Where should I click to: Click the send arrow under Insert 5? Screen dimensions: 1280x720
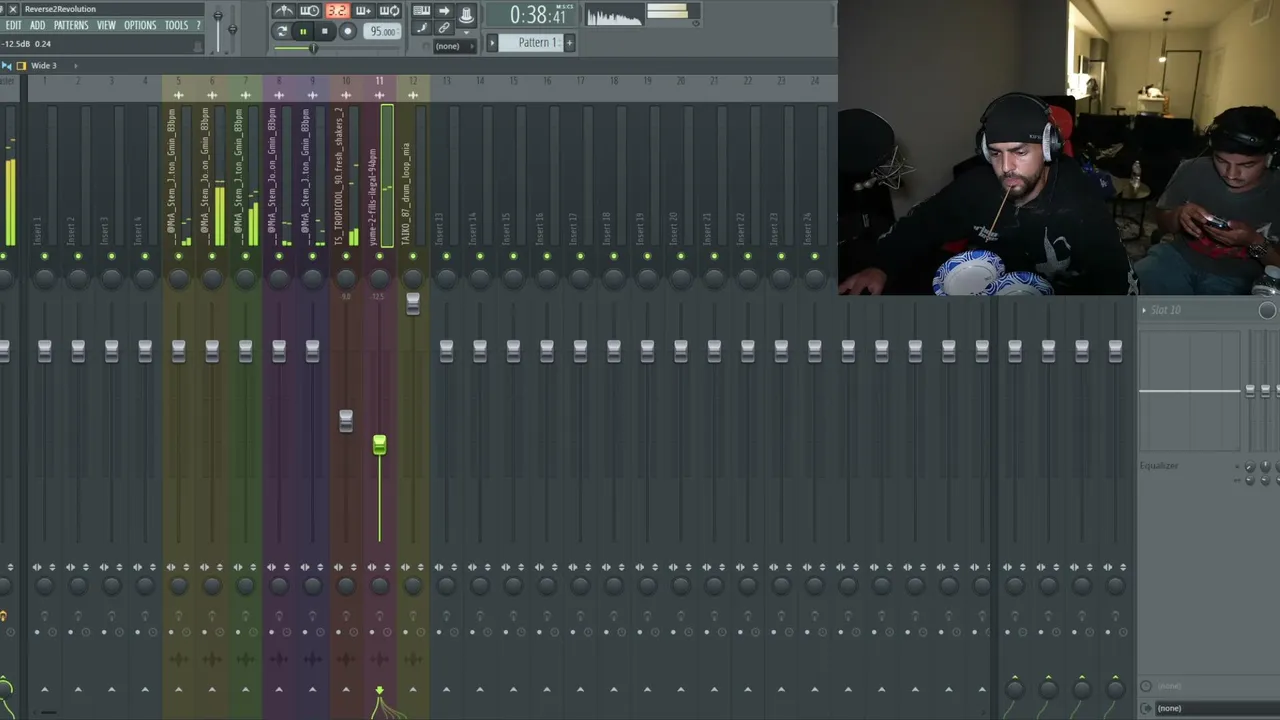(178, 689)
